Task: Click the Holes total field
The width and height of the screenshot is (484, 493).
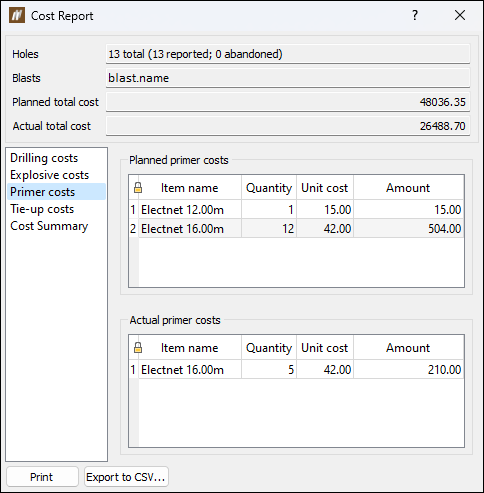Action: click(288, 54)
